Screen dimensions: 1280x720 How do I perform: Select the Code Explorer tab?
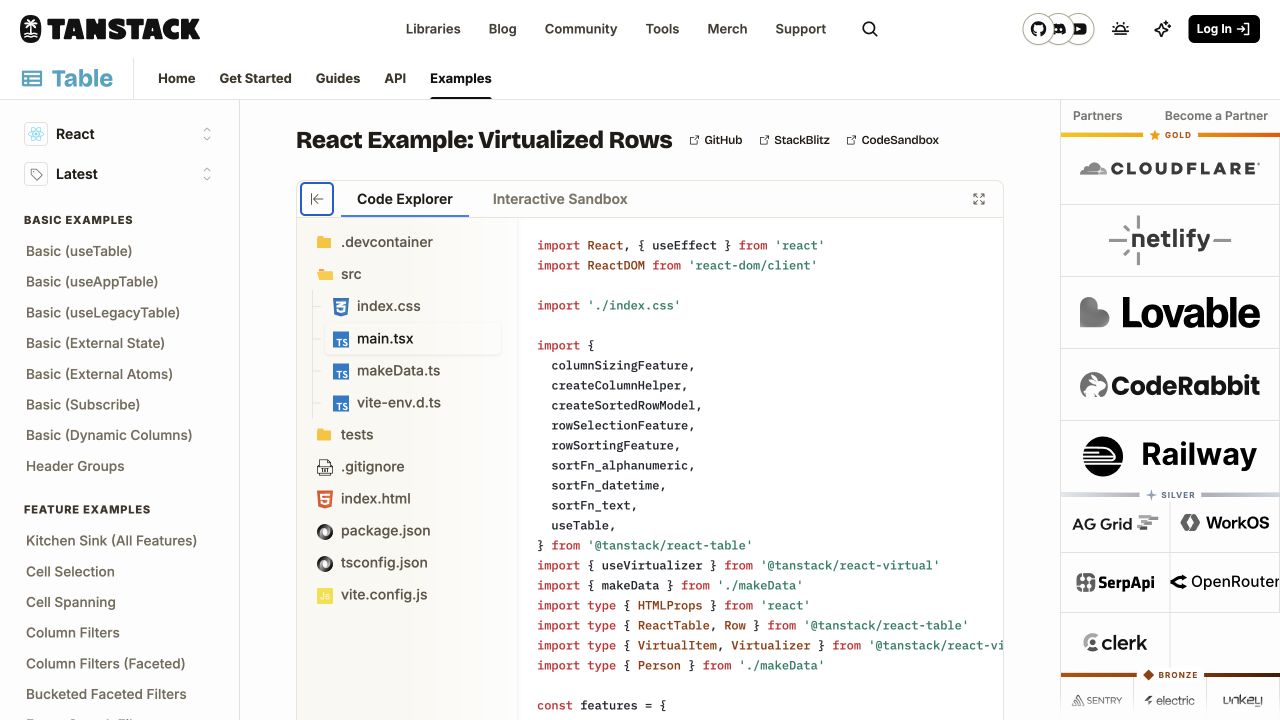pos(405,199)
